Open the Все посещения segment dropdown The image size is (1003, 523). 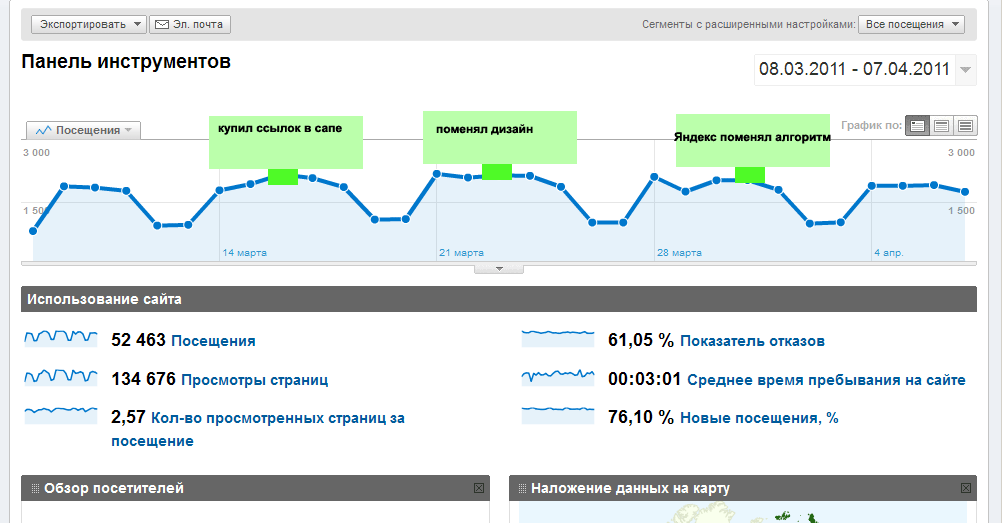click(x=912, y=24)
